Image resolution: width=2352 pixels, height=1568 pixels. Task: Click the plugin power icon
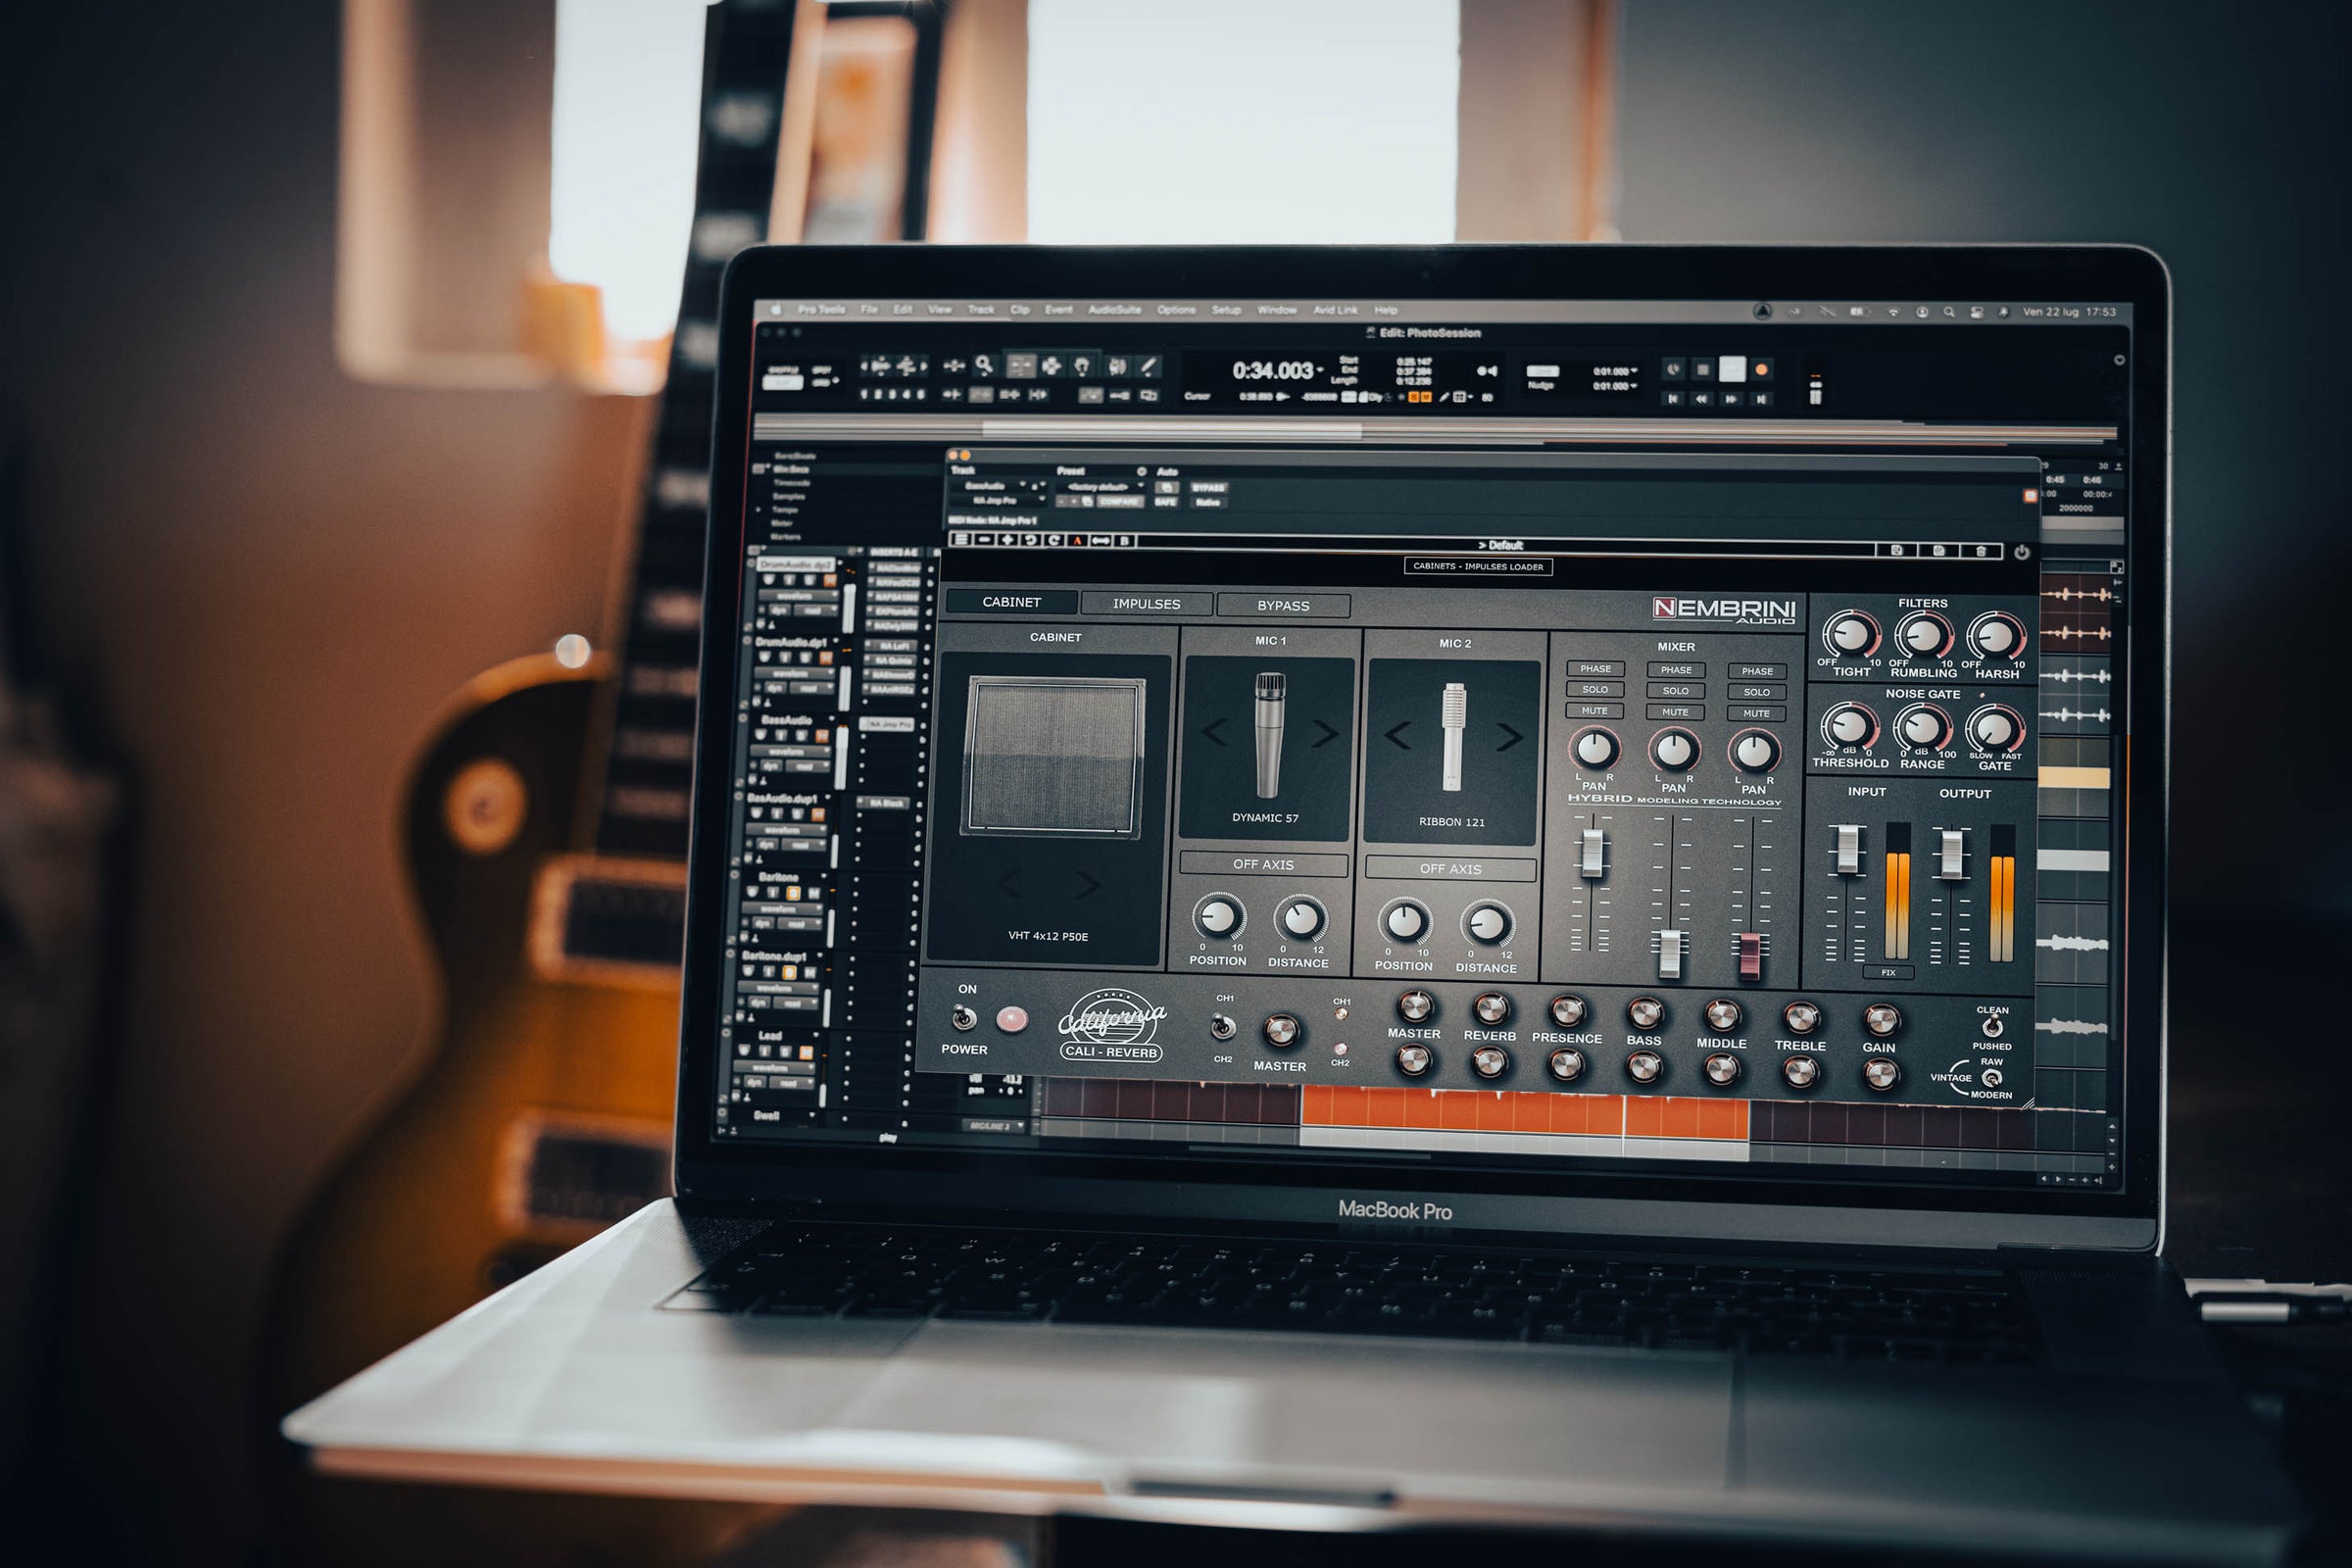(2021, 552)
